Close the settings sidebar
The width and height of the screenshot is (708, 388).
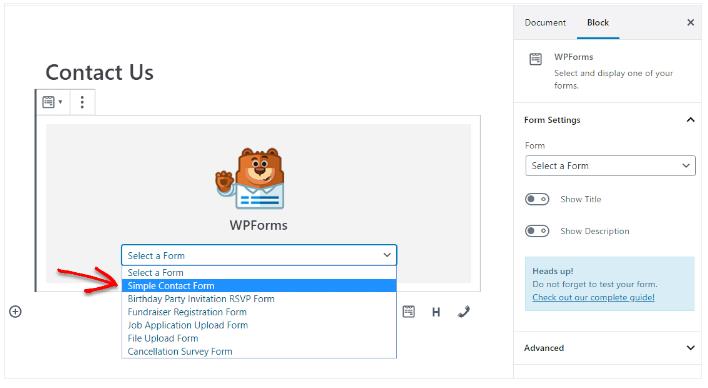tap(690, 23)
